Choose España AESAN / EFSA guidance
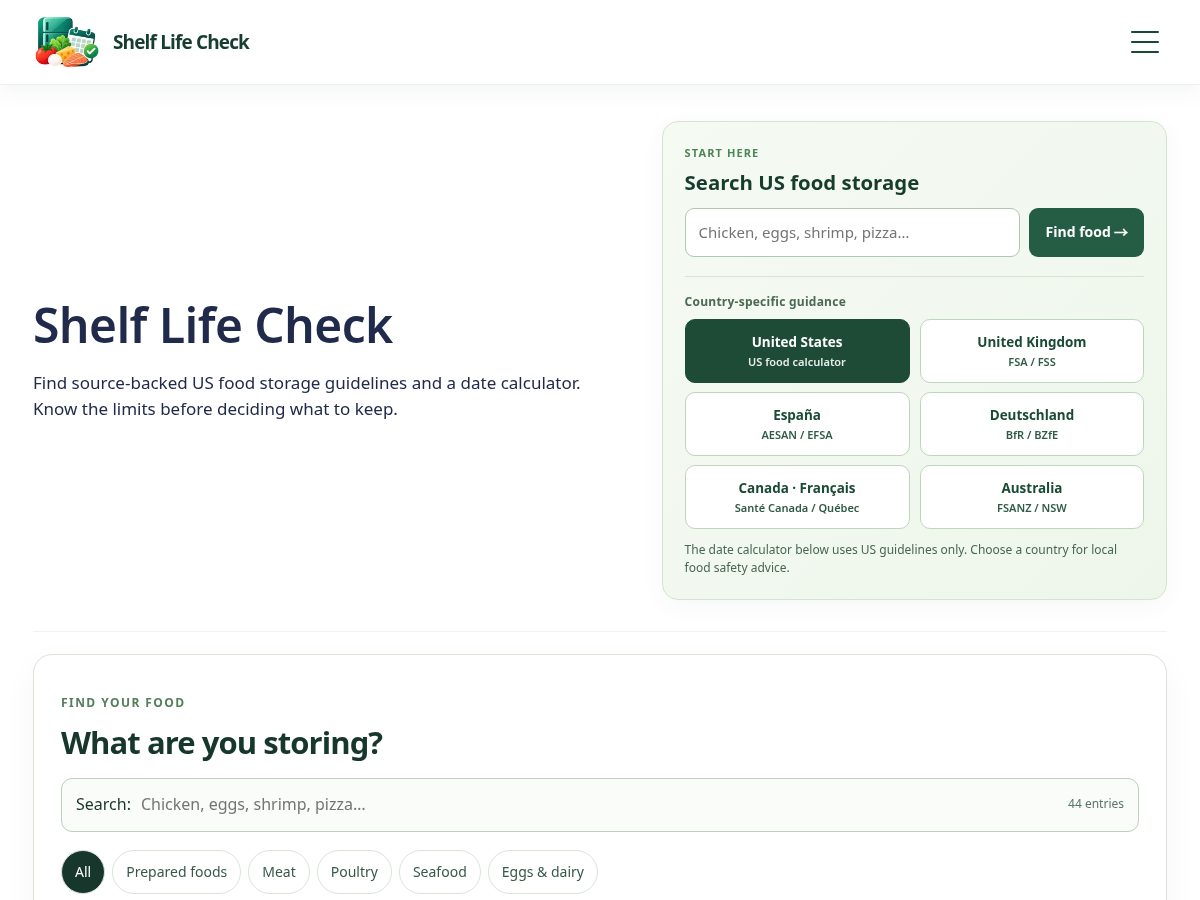Viewport: 1200px width, 900px height. coord(797,424)
